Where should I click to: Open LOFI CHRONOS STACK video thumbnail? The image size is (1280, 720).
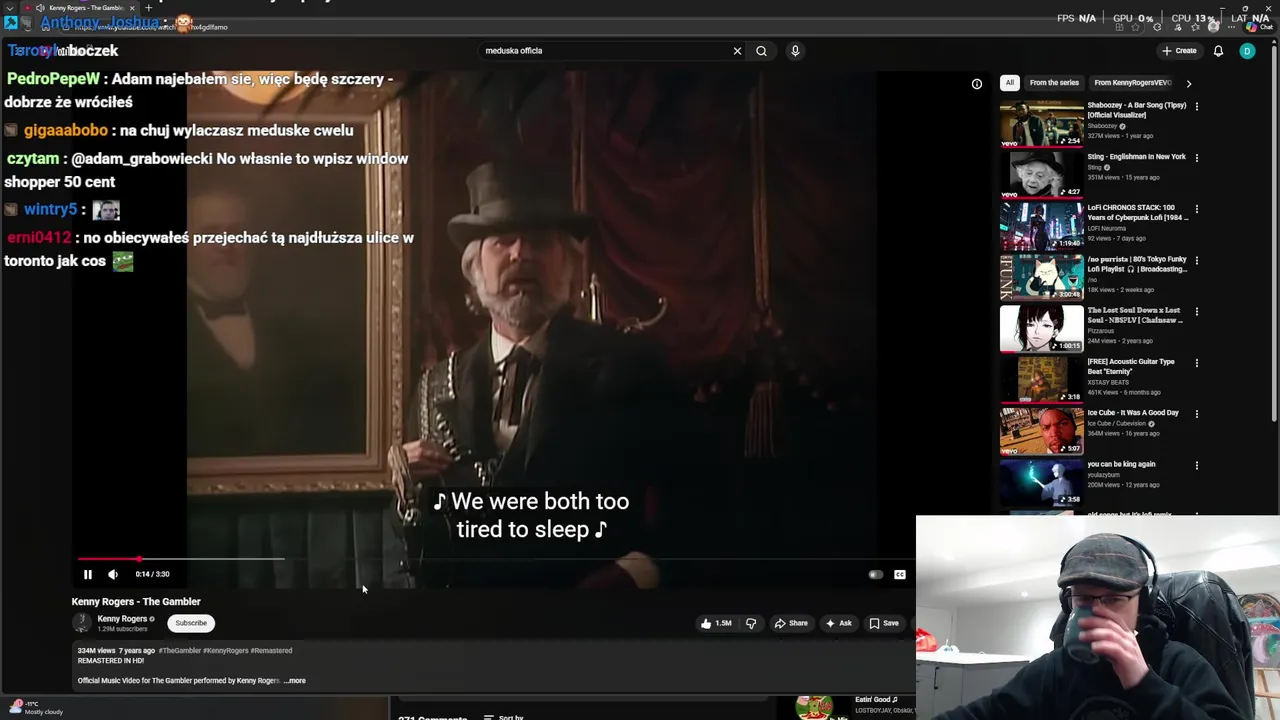coord(1041,225)
